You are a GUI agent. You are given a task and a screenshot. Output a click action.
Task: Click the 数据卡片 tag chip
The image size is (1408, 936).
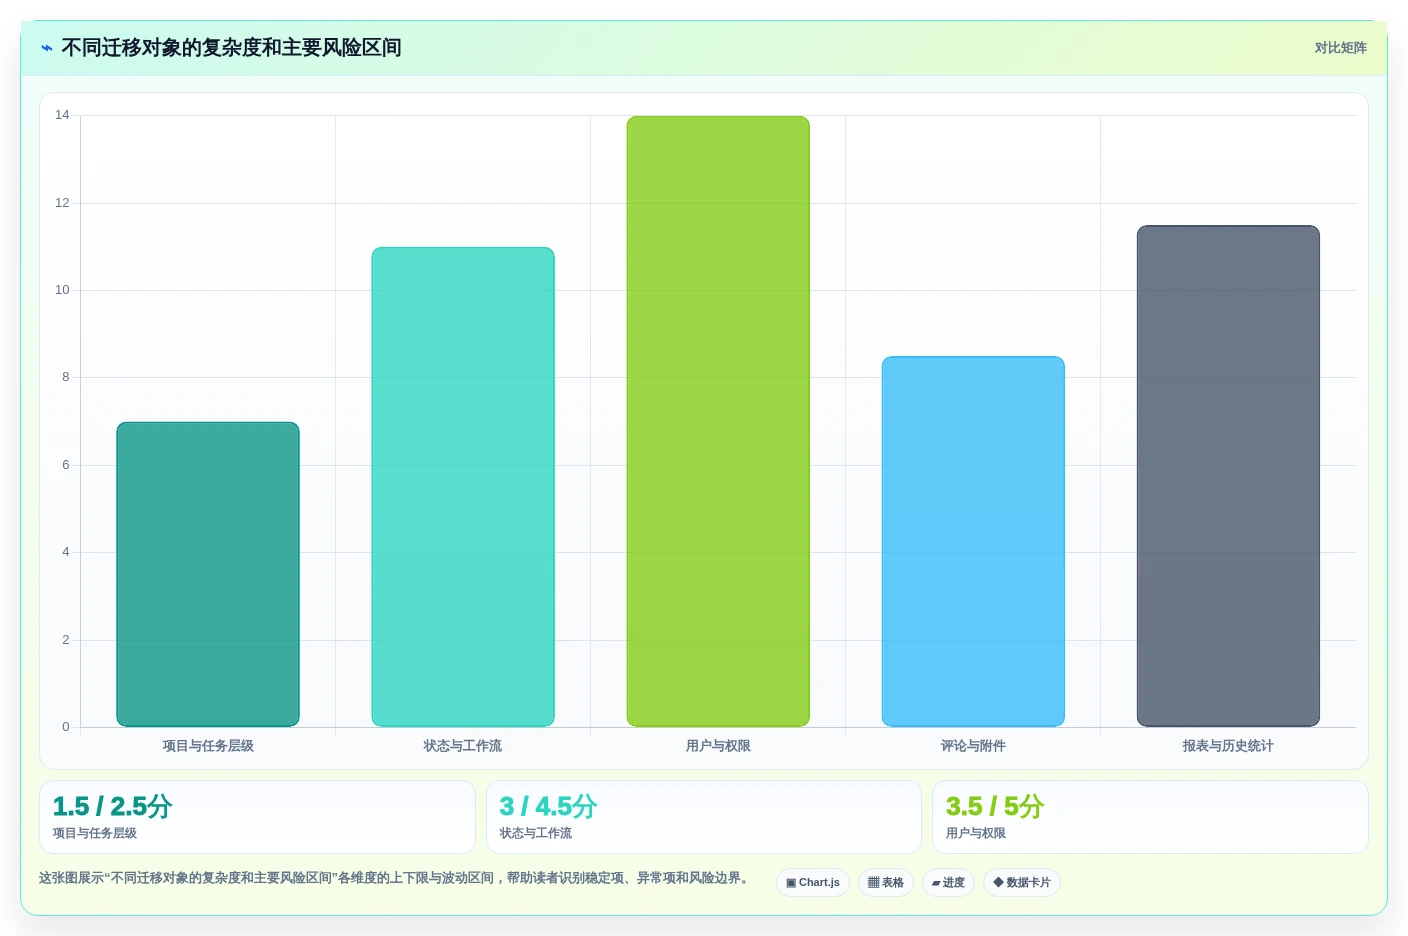[1022, 882]
